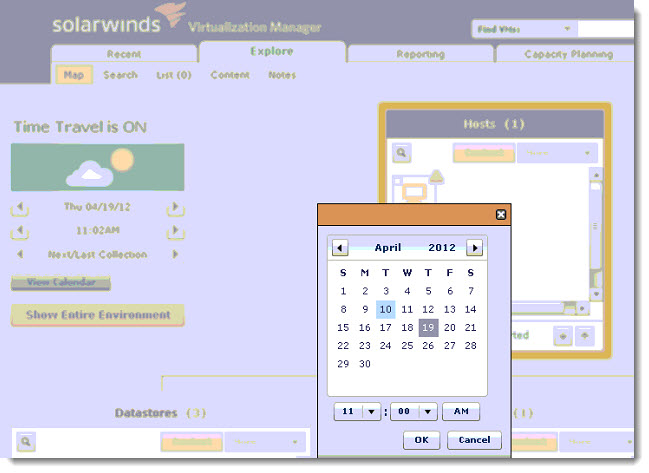This screenshot has width=649, height=473.
Task: Click the down-arrow button at Hosts panel bottom
Action: (563, 336)
